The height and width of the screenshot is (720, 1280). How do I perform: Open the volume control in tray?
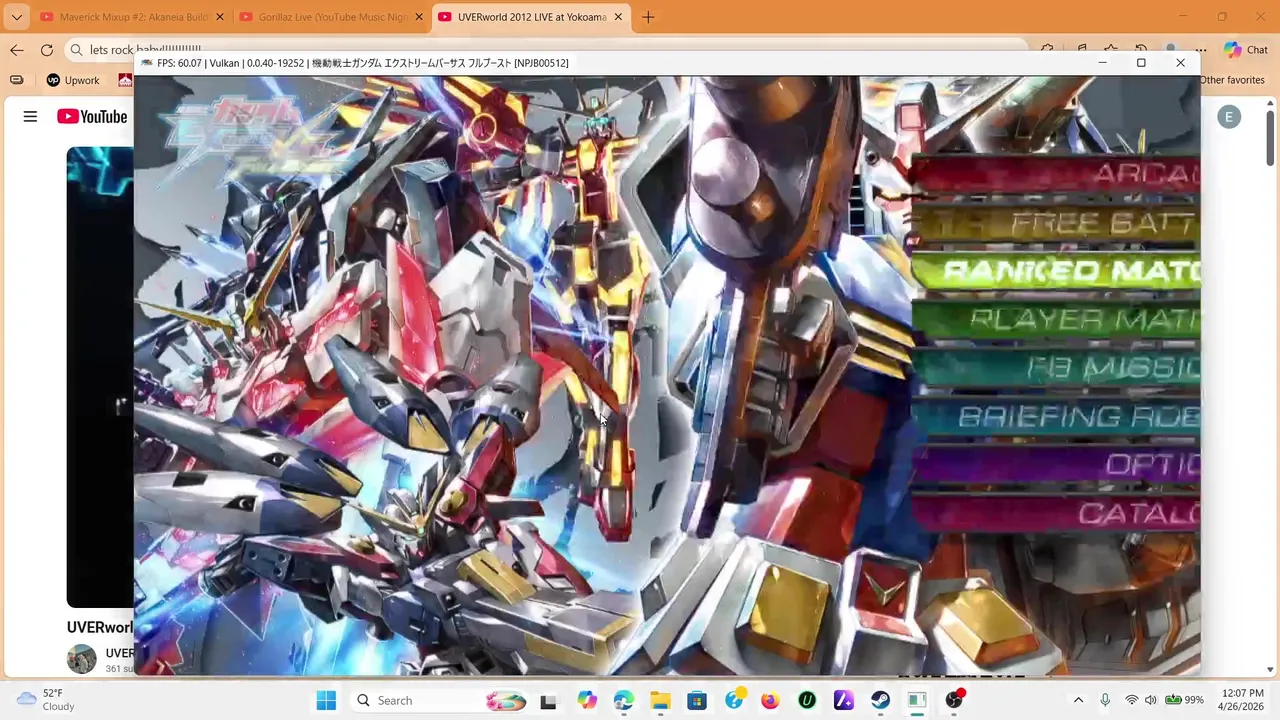[1150, 700]
